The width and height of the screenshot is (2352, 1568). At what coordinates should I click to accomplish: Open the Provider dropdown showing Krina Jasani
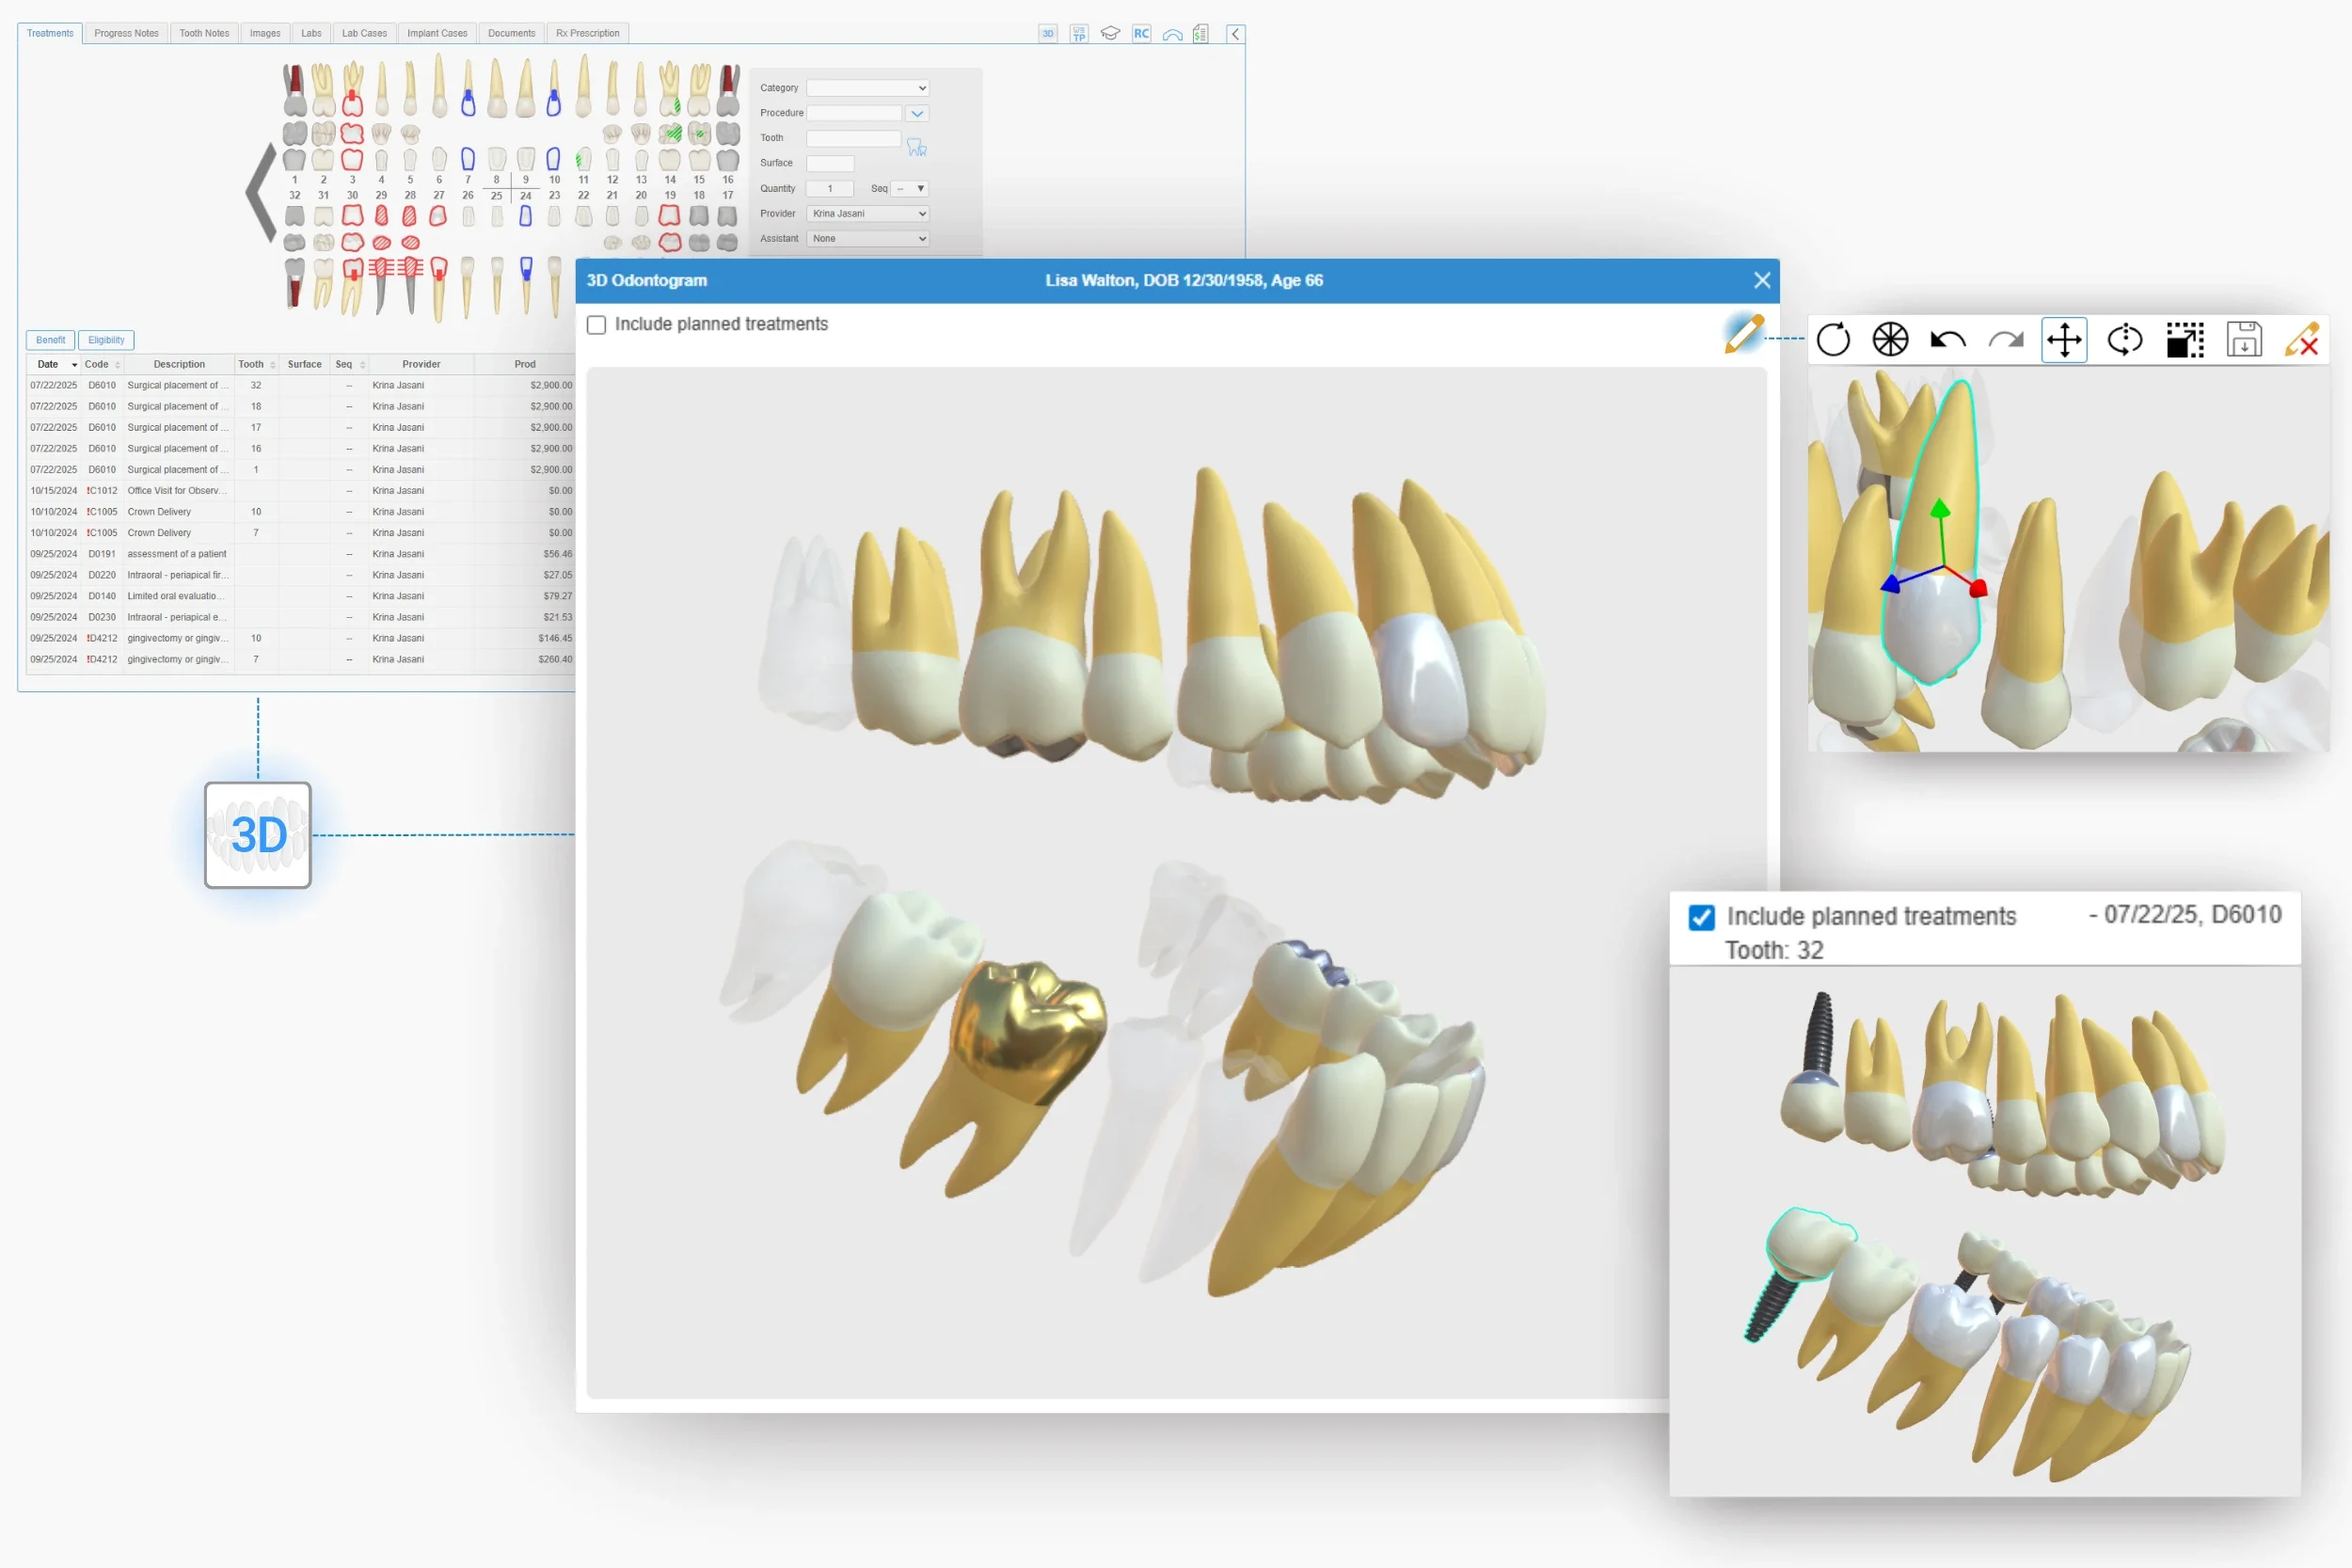coord(867,213)
